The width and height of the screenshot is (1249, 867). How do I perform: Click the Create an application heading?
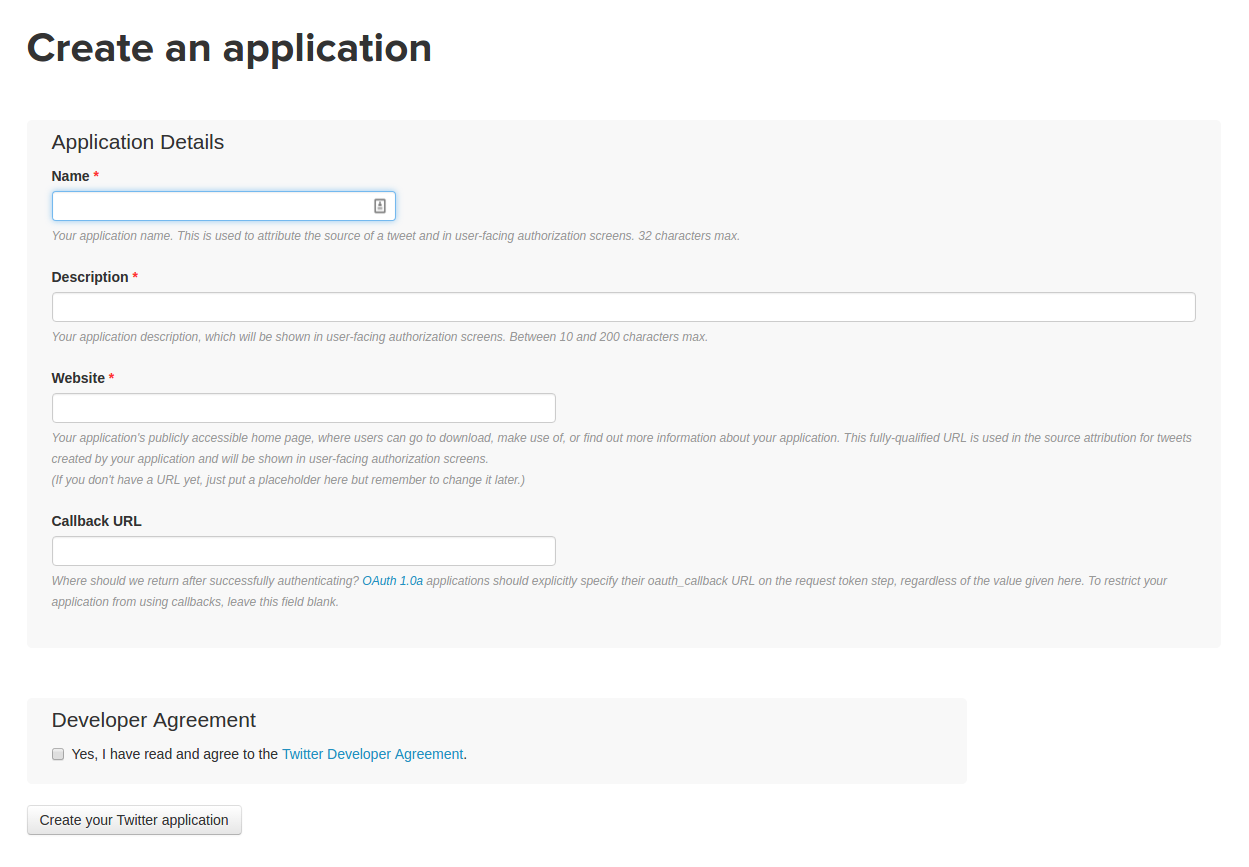click(x=229, y=48)
